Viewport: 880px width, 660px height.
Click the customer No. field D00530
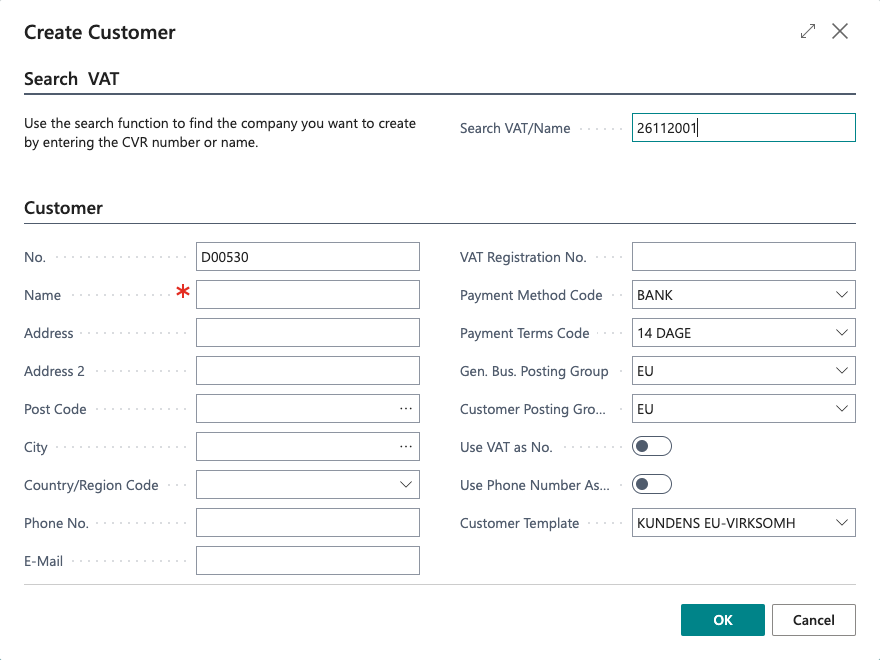coord(307,257)
